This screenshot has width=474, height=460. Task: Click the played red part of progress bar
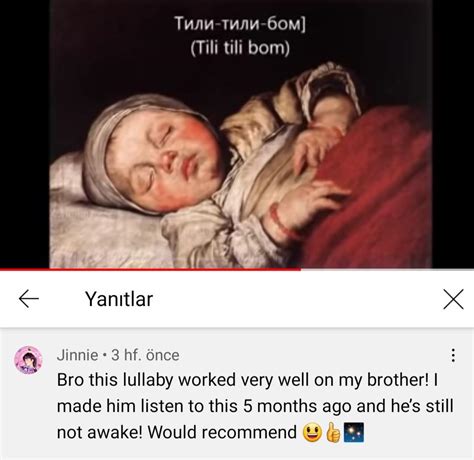pos(150,269)
